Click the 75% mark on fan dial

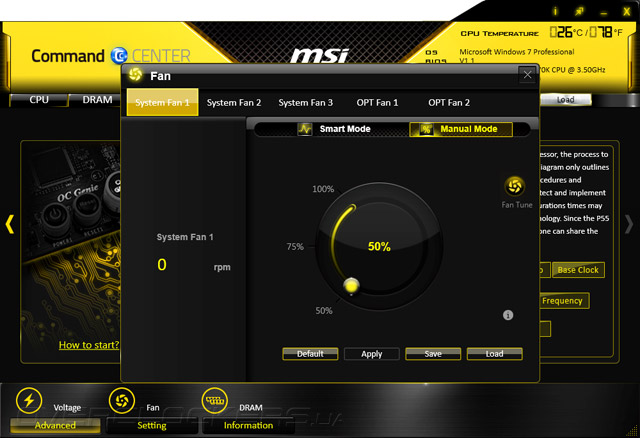click(295, 247)
